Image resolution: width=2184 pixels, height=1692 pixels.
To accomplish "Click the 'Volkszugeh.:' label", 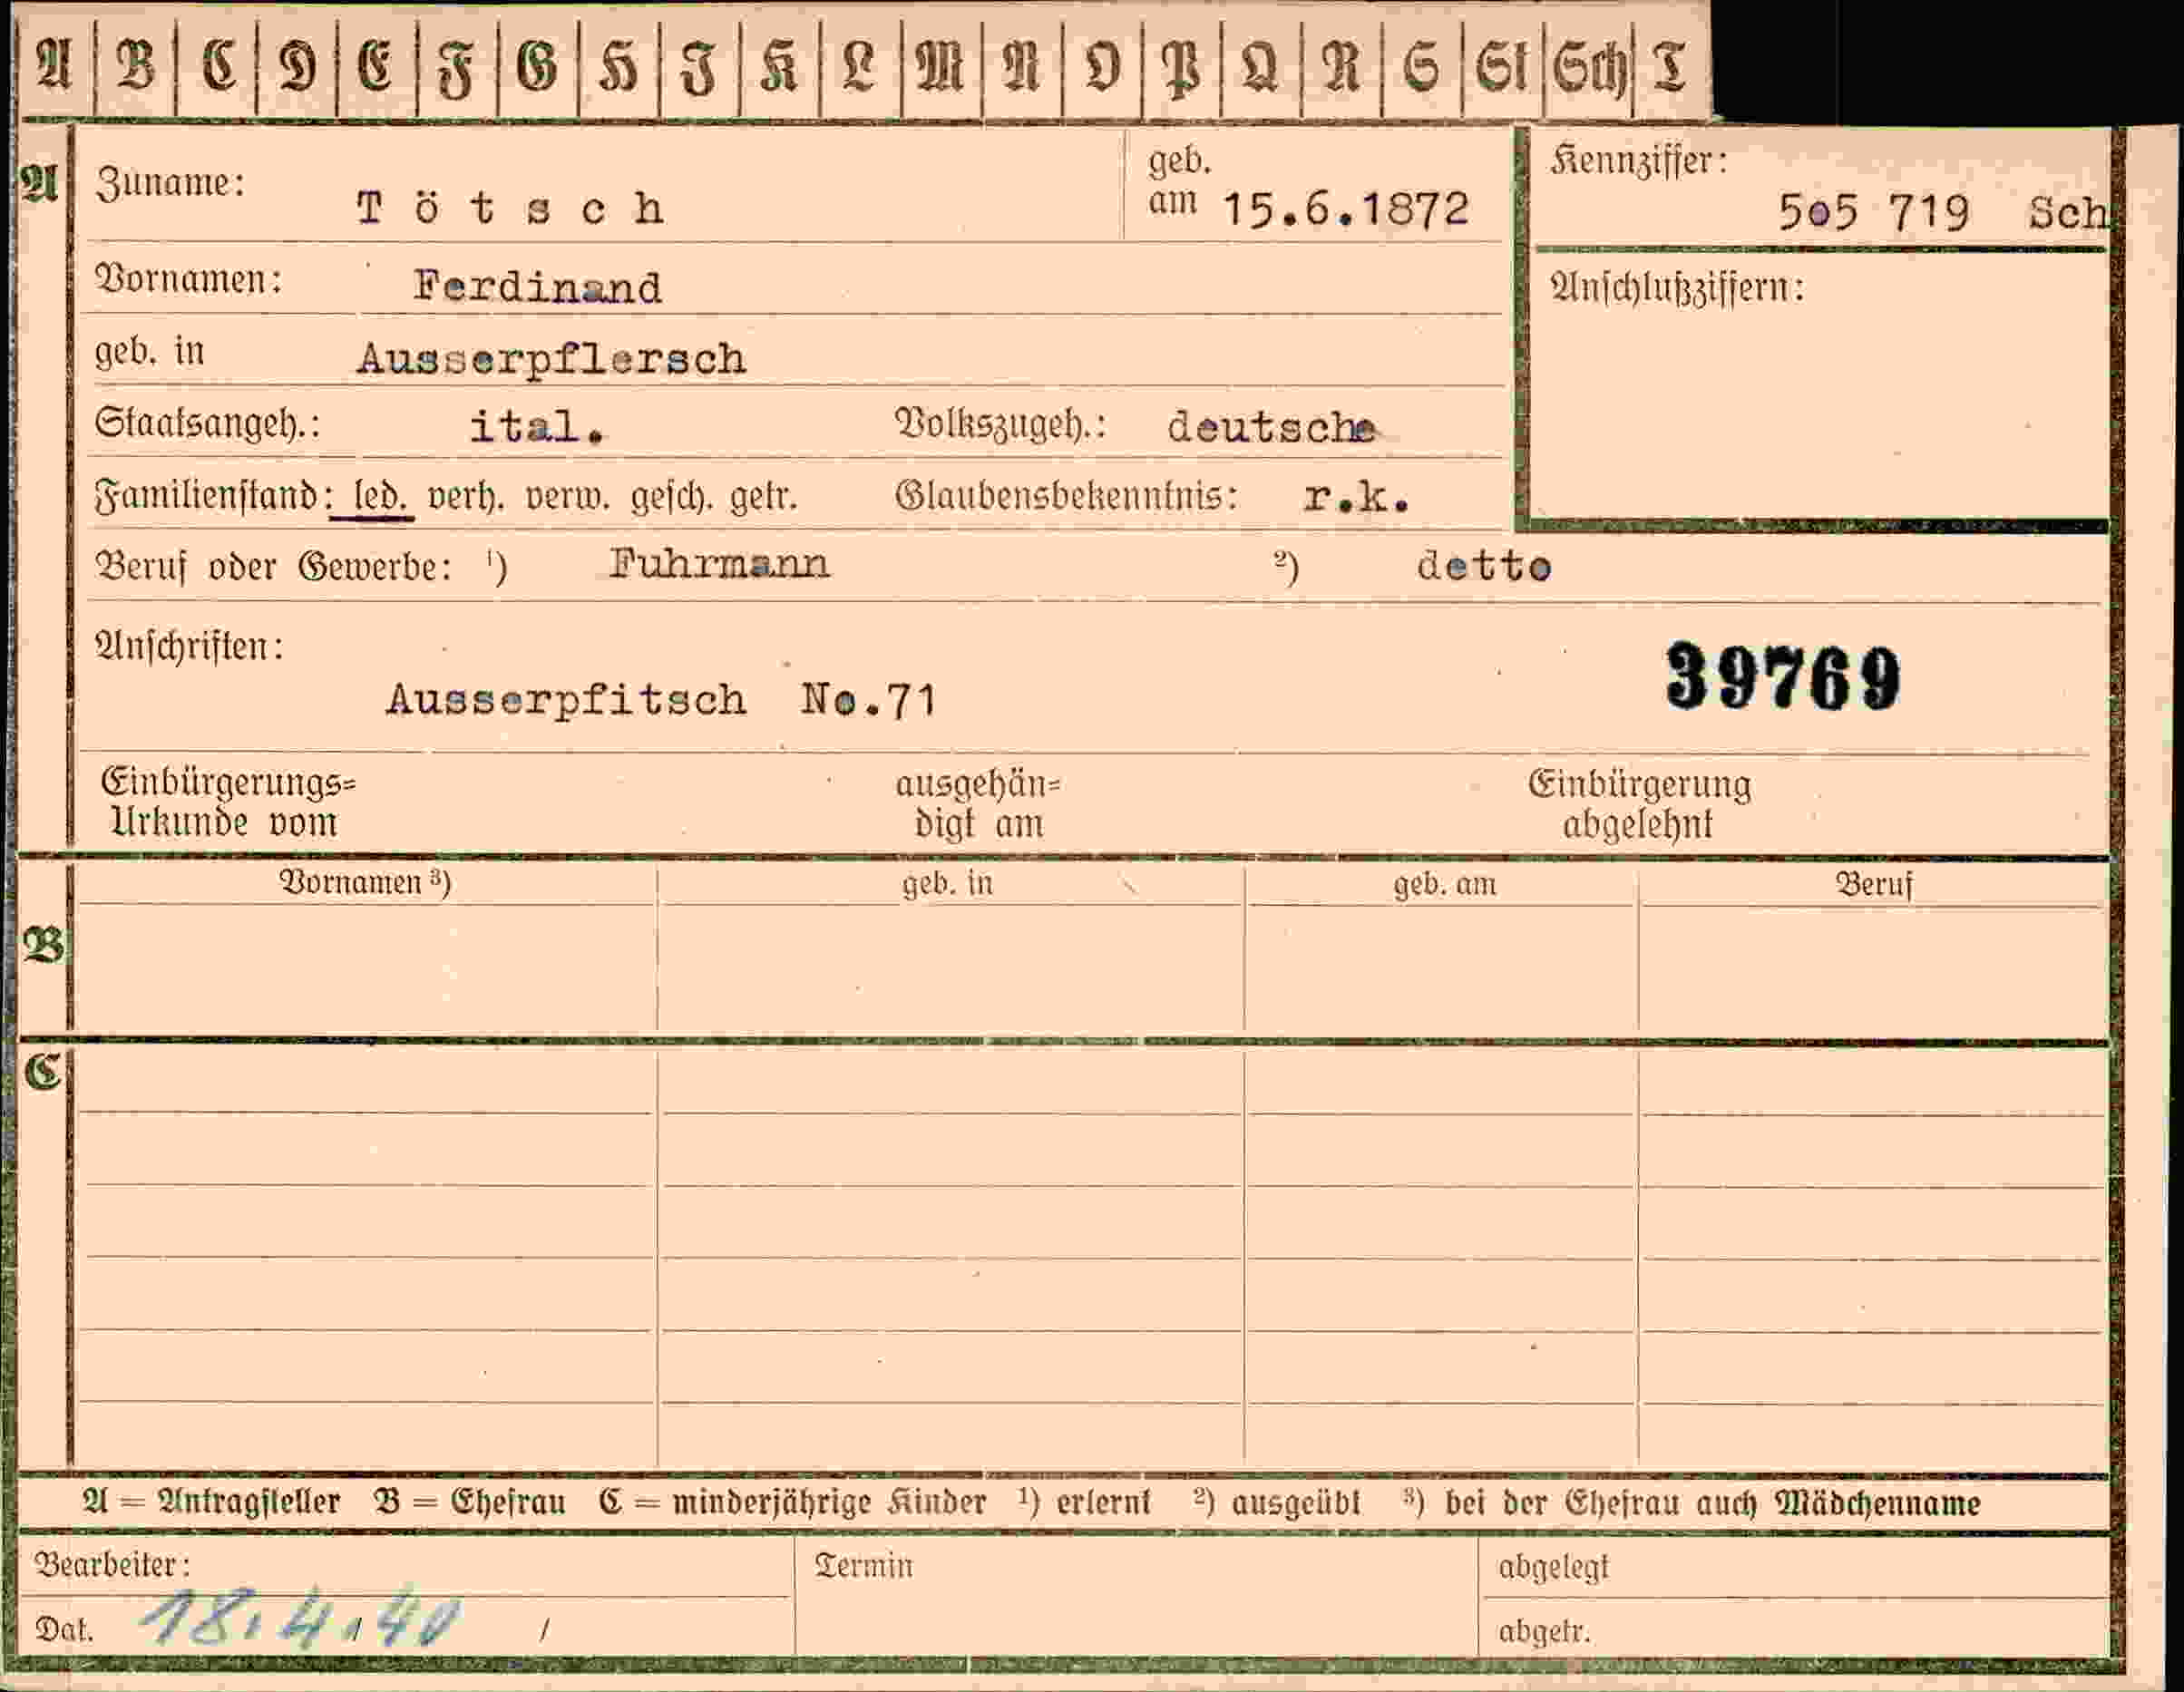I will coord(1001,425).
